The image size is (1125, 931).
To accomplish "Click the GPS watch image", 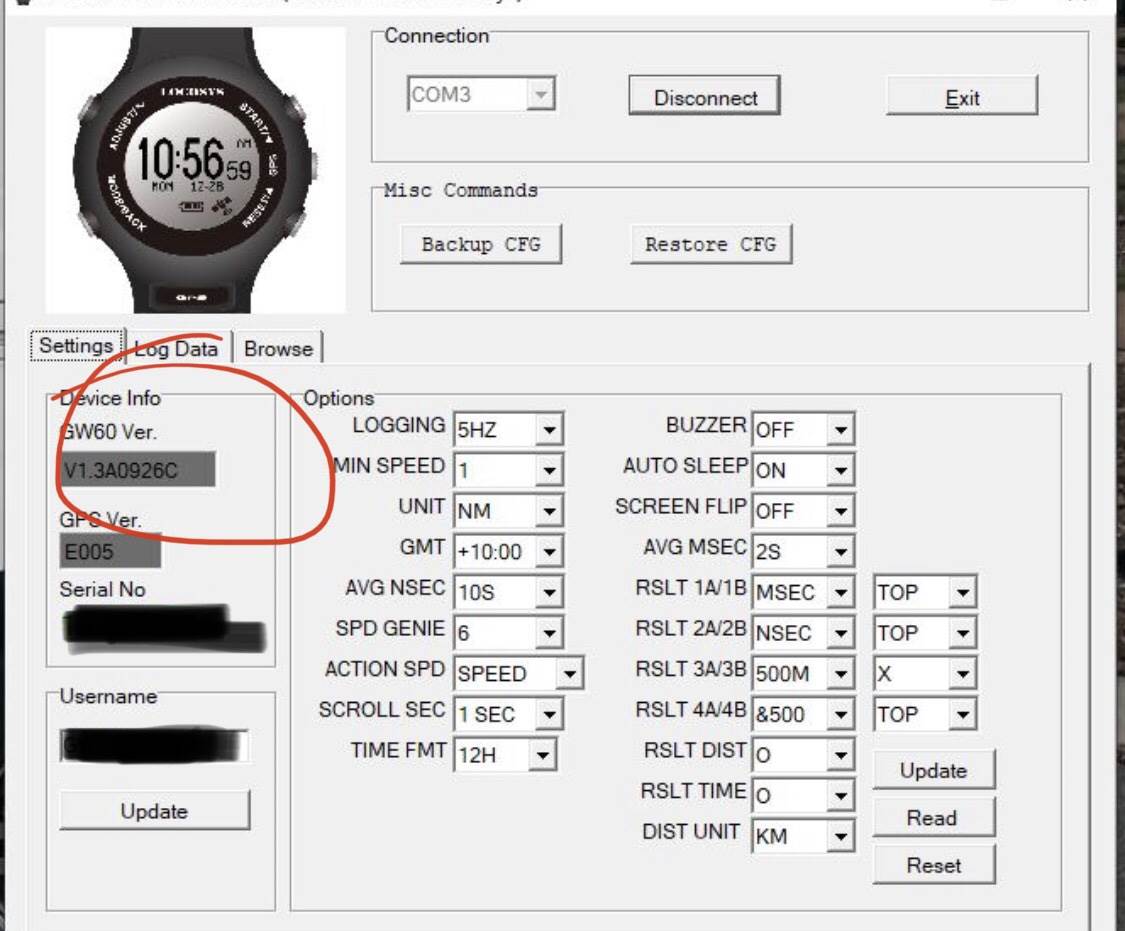I will [196, 170].
